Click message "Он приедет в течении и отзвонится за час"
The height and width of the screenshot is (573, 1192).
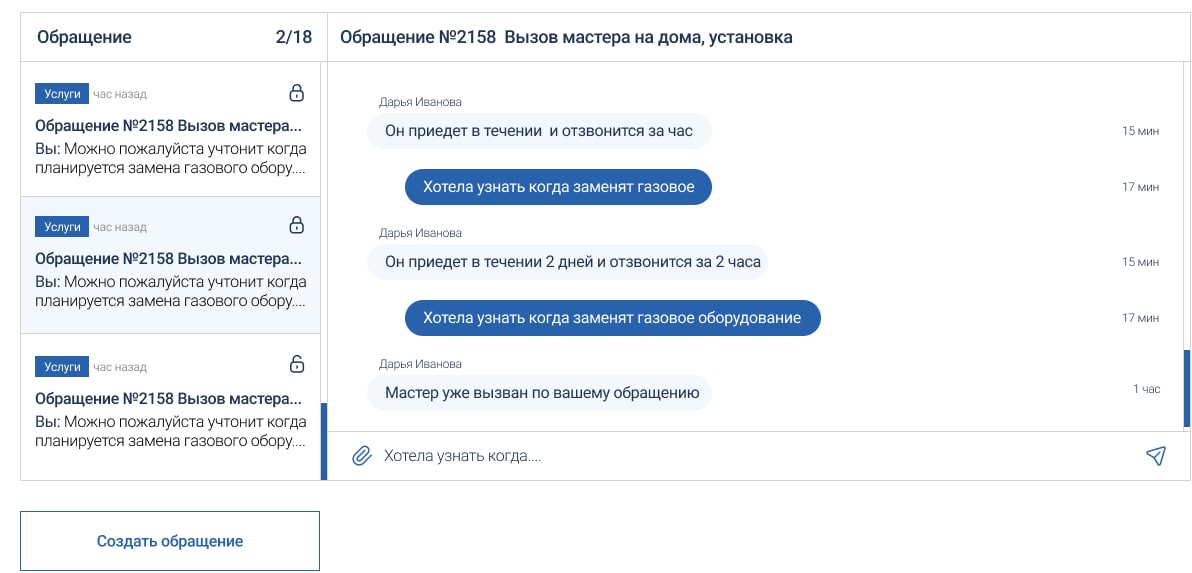click(x=539, y=131)
